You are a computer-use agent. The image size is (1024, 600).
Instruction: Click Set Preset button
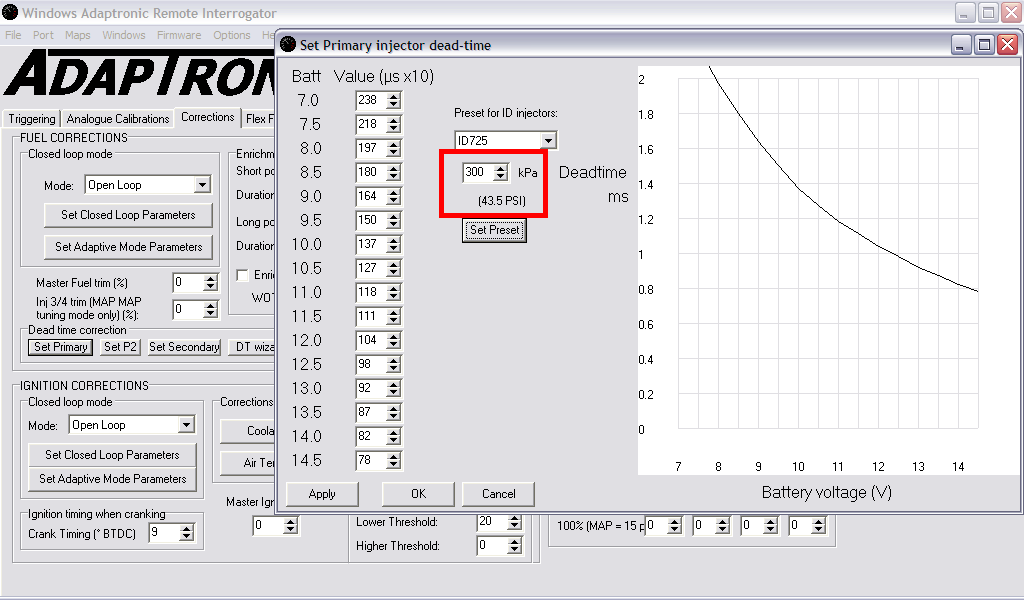[496, 230]
